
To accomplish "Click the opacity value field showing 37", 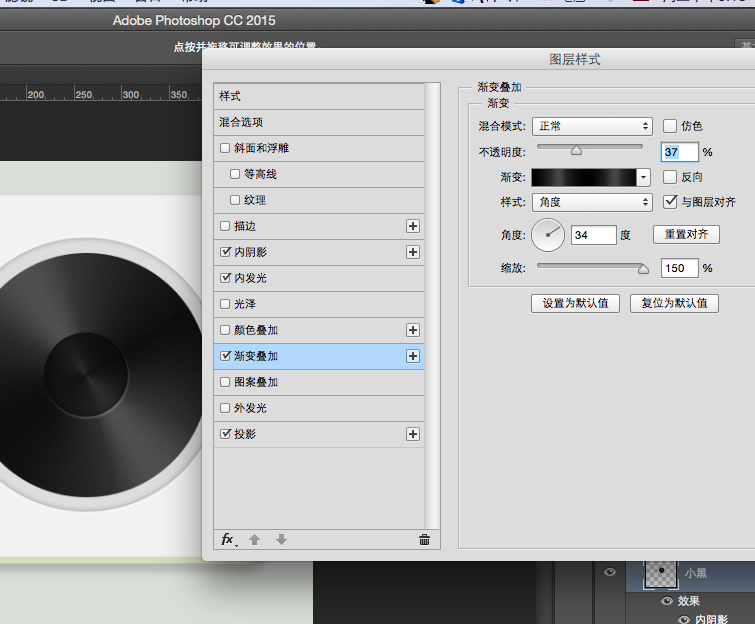I will click(679, 152).
